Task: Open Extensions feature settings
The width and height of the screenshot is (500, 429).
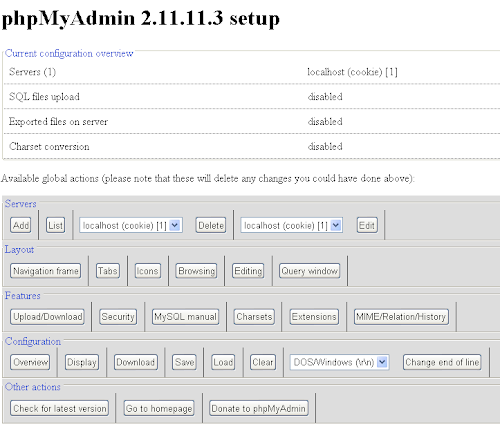Action: pos(314,317)
